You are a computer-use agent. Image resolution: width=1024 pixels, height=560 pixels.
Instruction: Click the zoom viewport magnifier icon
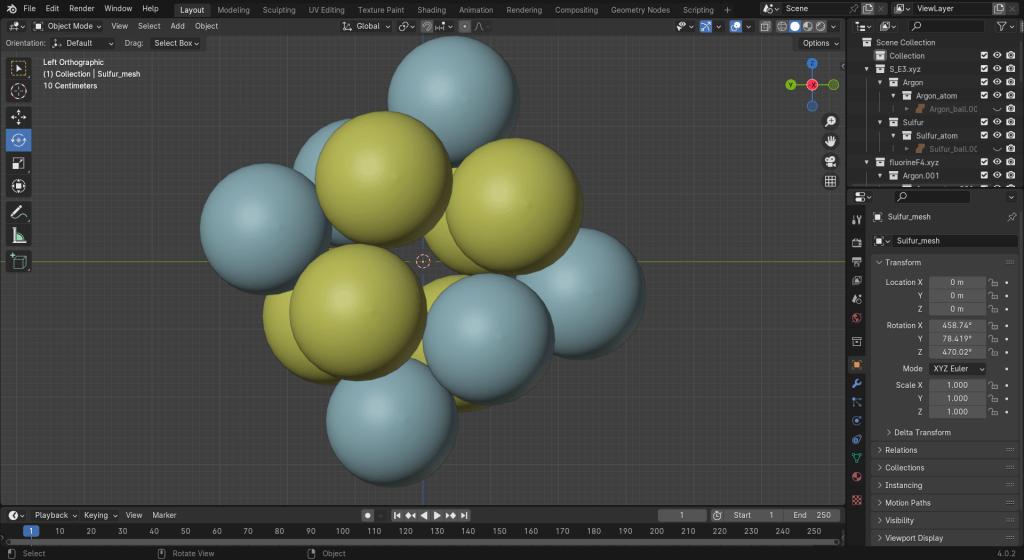coord(830,121)
